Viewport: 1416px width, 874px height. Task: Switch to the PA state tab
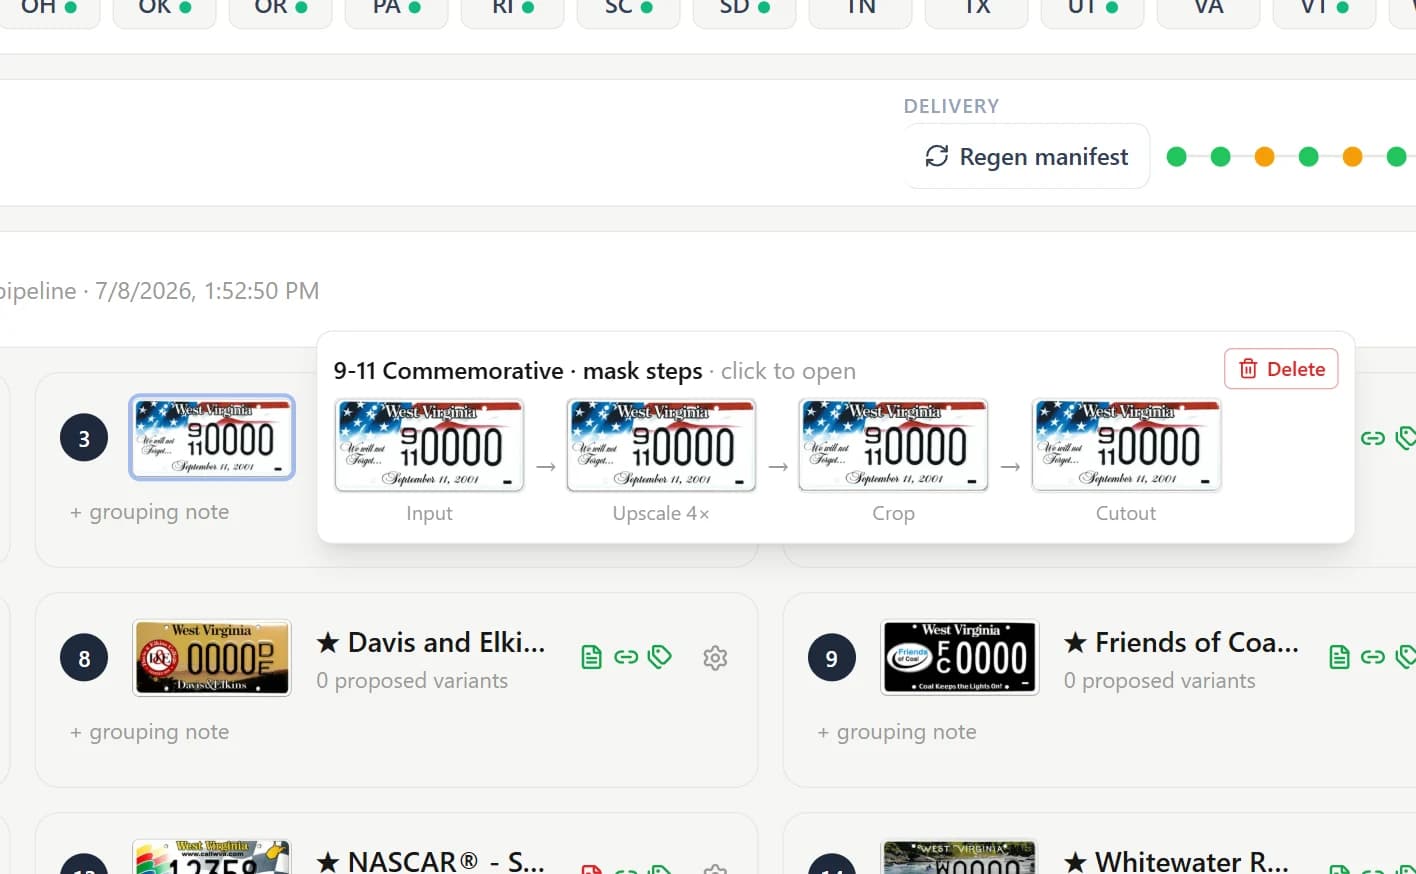pyautogui.click(x=397, y=9)
